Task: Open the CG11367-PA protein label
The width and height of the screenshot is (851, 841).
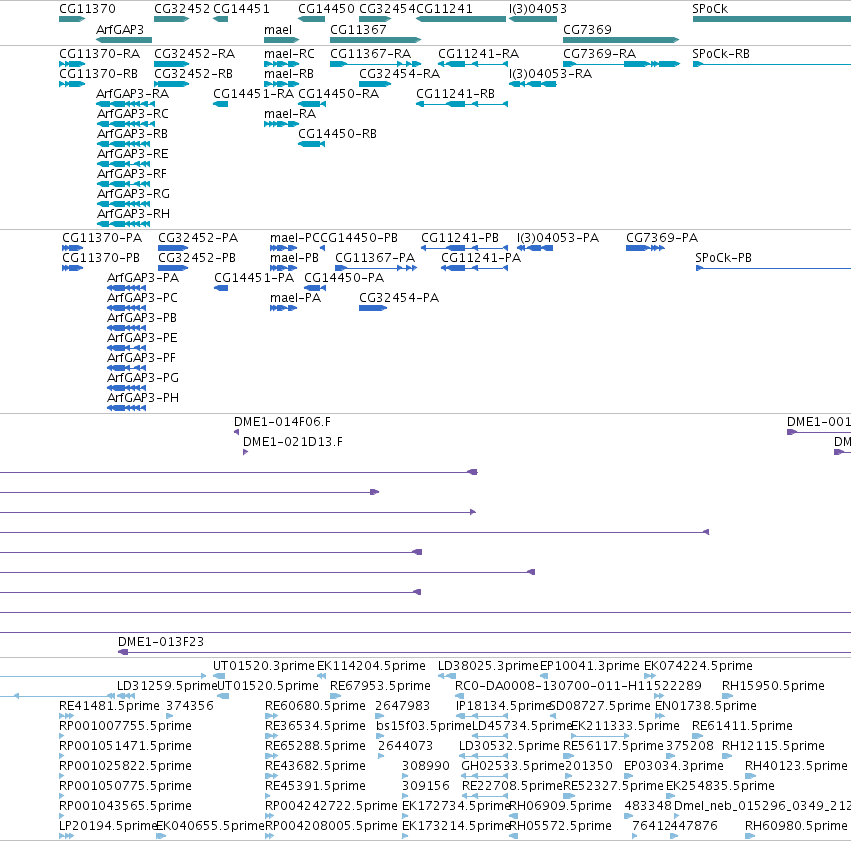Action: (374, 258)
